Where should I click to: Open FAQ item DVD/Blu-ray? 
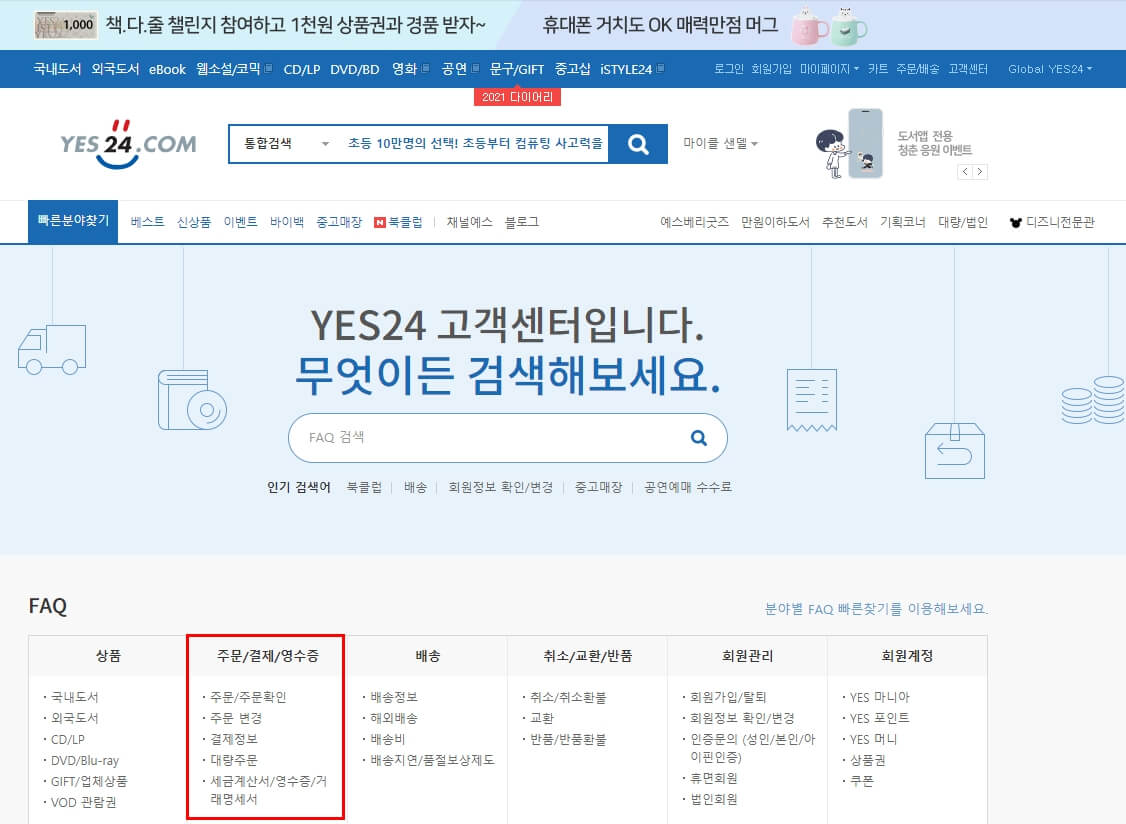[x=85, y=760]
